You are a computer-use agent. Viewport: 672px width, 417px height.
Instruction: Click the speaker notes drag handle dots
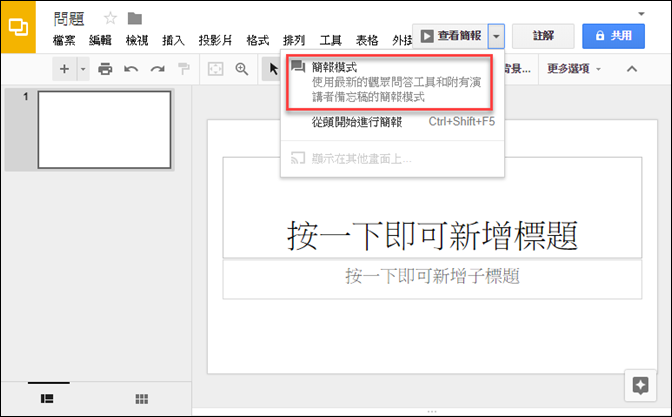[432, 411]
